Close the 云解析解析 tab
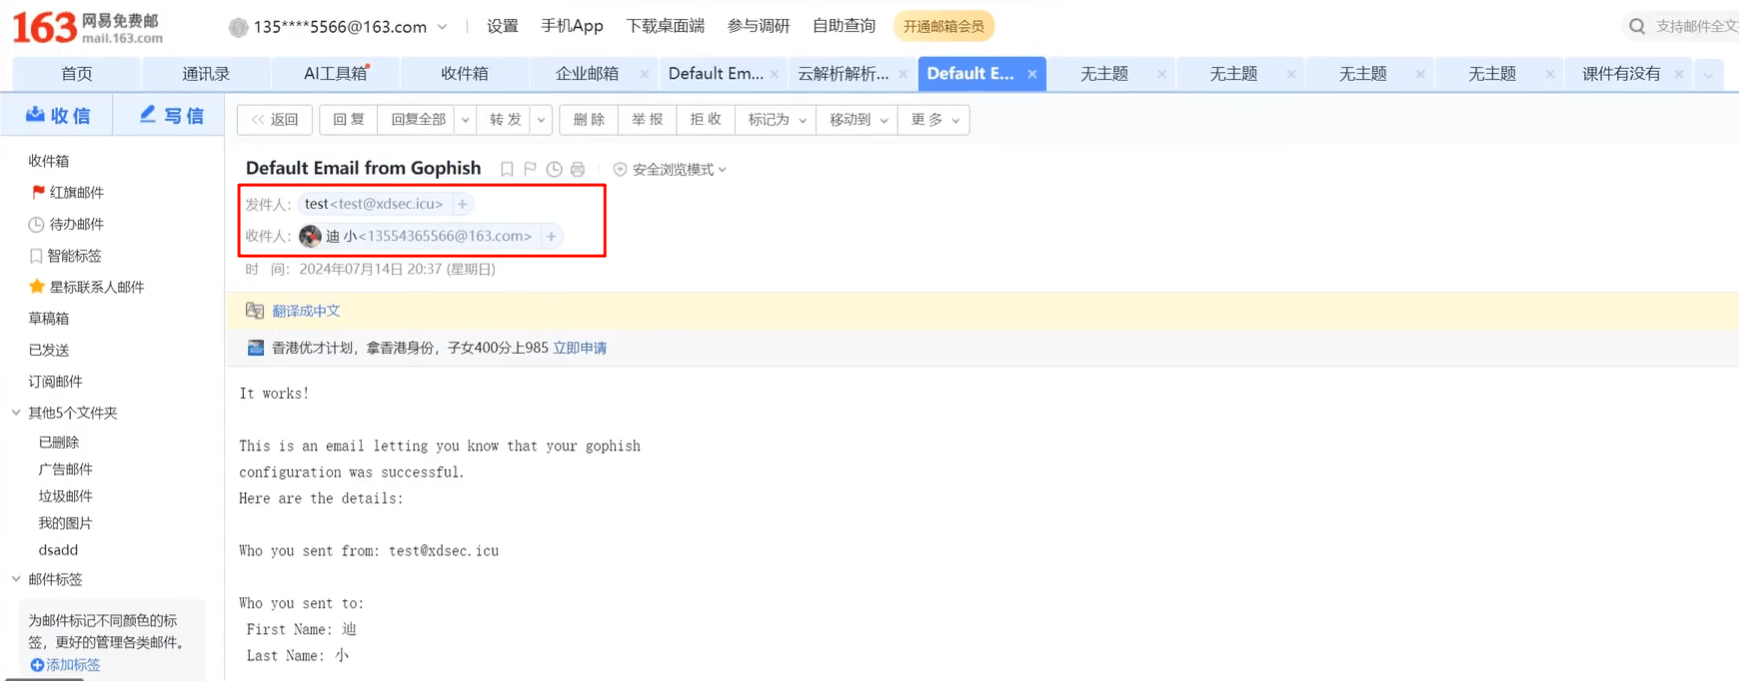This screenshot has height=681, width=1739. click(x=903, y=74)
